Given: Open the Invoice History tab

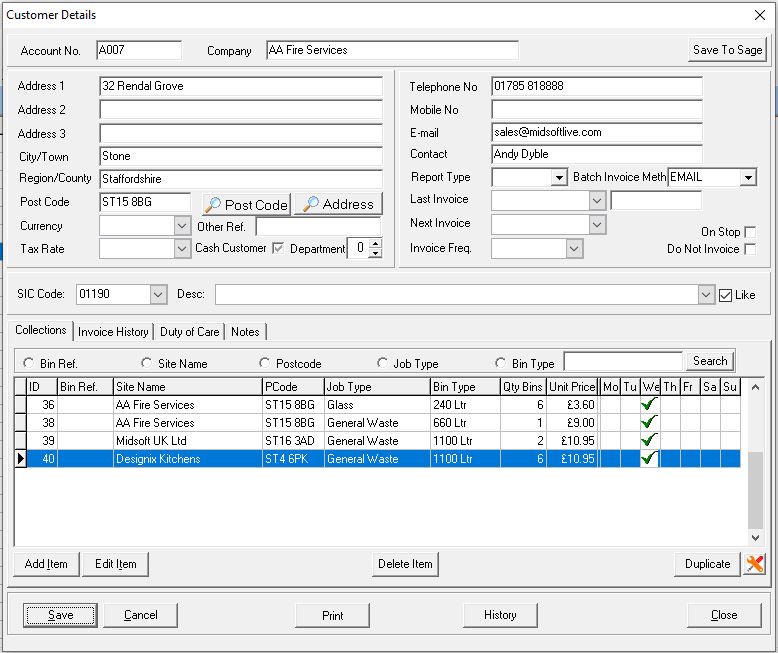Looking at the screenshot, I should tap(113, 332).
